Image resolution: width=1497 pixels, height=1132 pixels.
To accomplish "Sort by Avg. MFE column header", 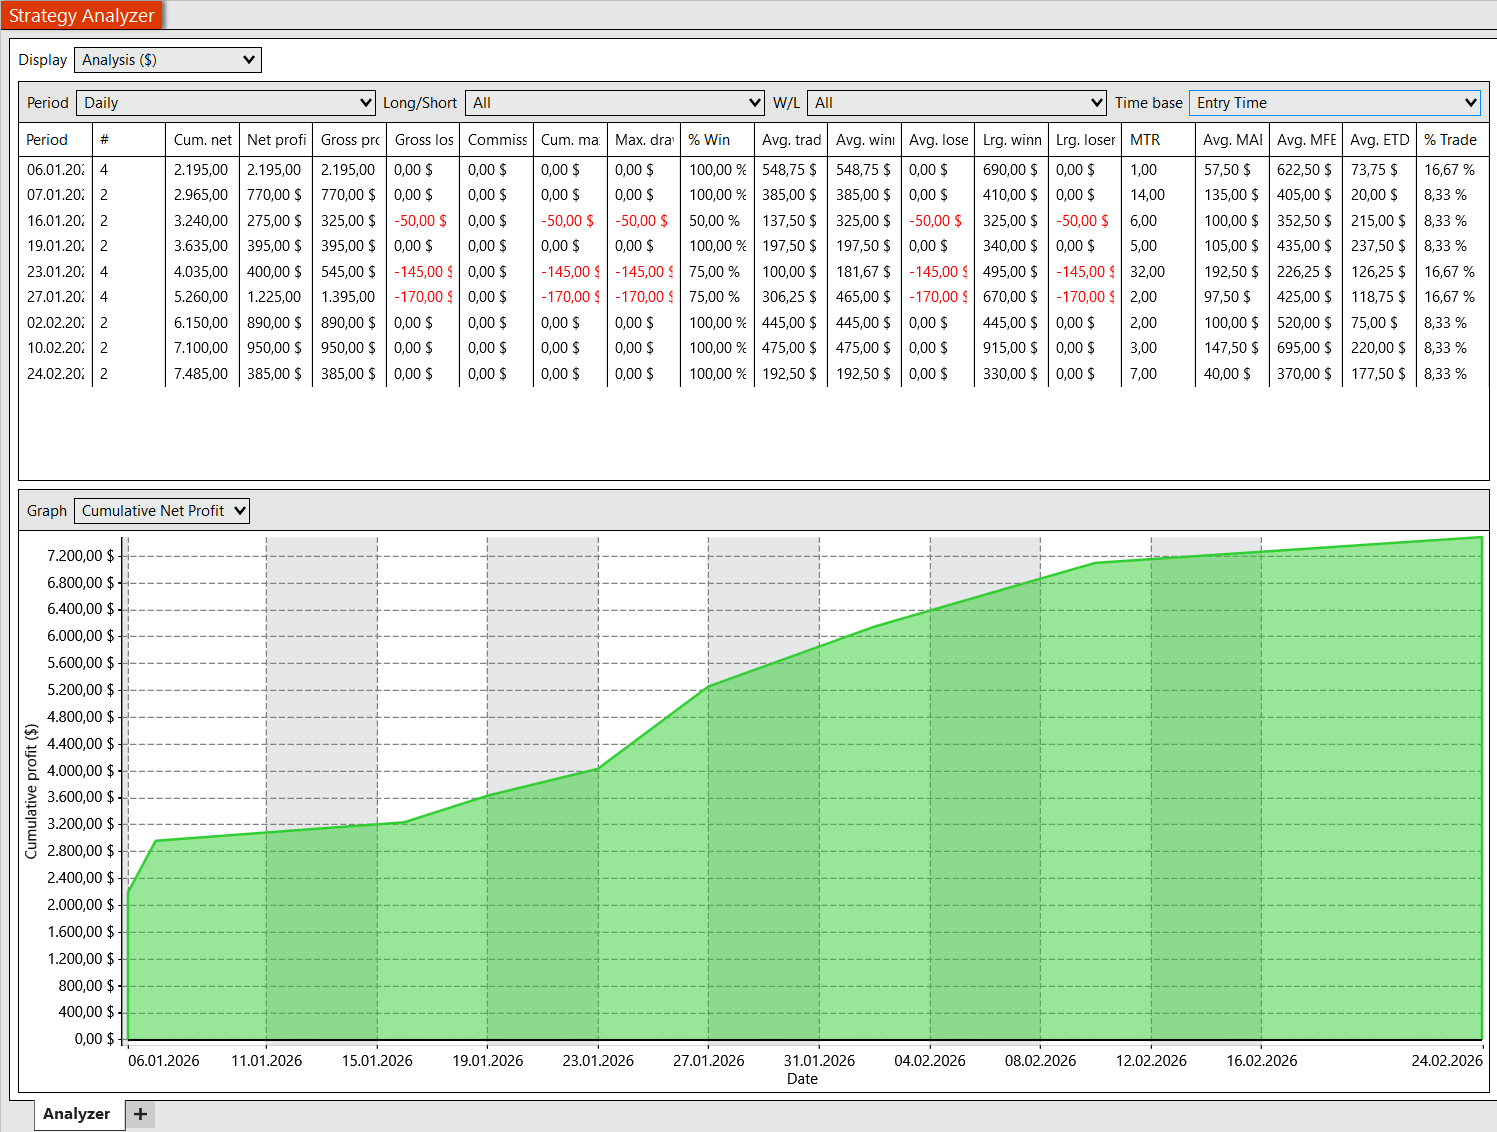I will 1306,140.
